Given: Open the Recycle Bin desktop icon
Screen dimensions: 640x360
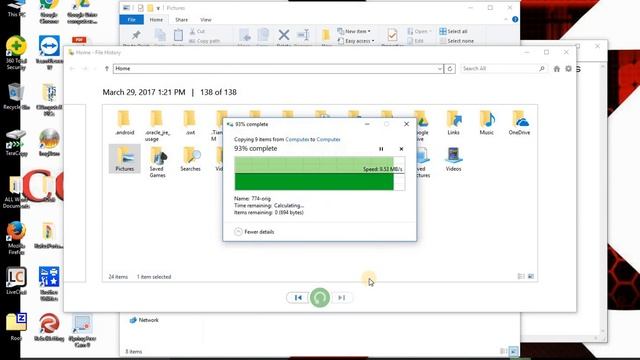Looking at the screenshot, I should (x=16, y=96).
